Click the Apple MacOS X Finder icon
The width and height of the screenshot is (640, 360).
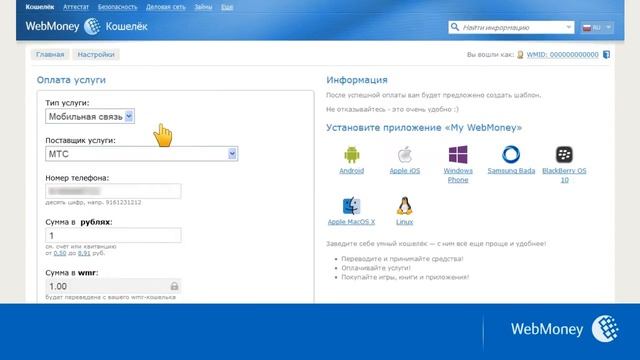tap(351, 206)
